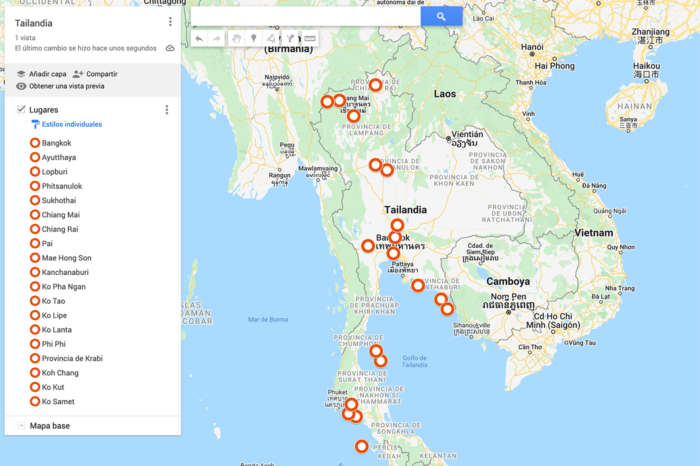The height and width of the screenshot is (466, 700).
Task: Click the Ayutthaya marker icon in list
Action: [35, 157]
